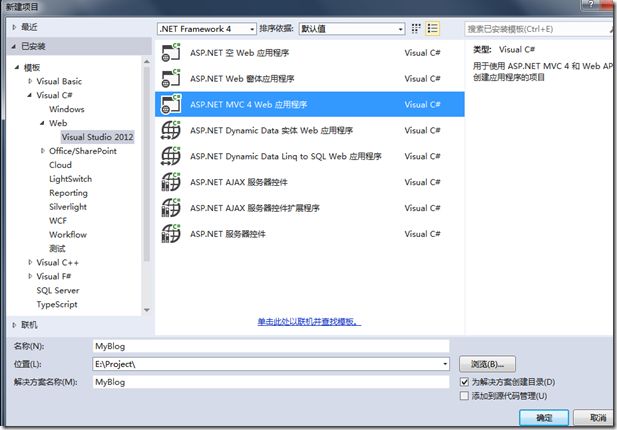The width and height of the screenshot is (617, 430).
Task: Select the ASP.NET Web 窗体应用程序 template icon
Action: tap(171, 79)
